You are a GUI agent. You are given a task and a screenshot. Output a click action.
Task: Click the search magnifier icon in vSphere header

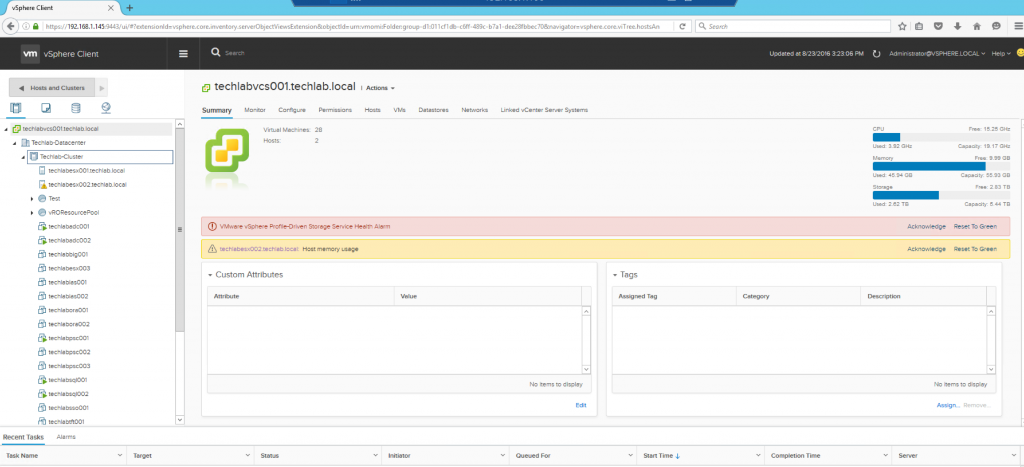[216, 52]
